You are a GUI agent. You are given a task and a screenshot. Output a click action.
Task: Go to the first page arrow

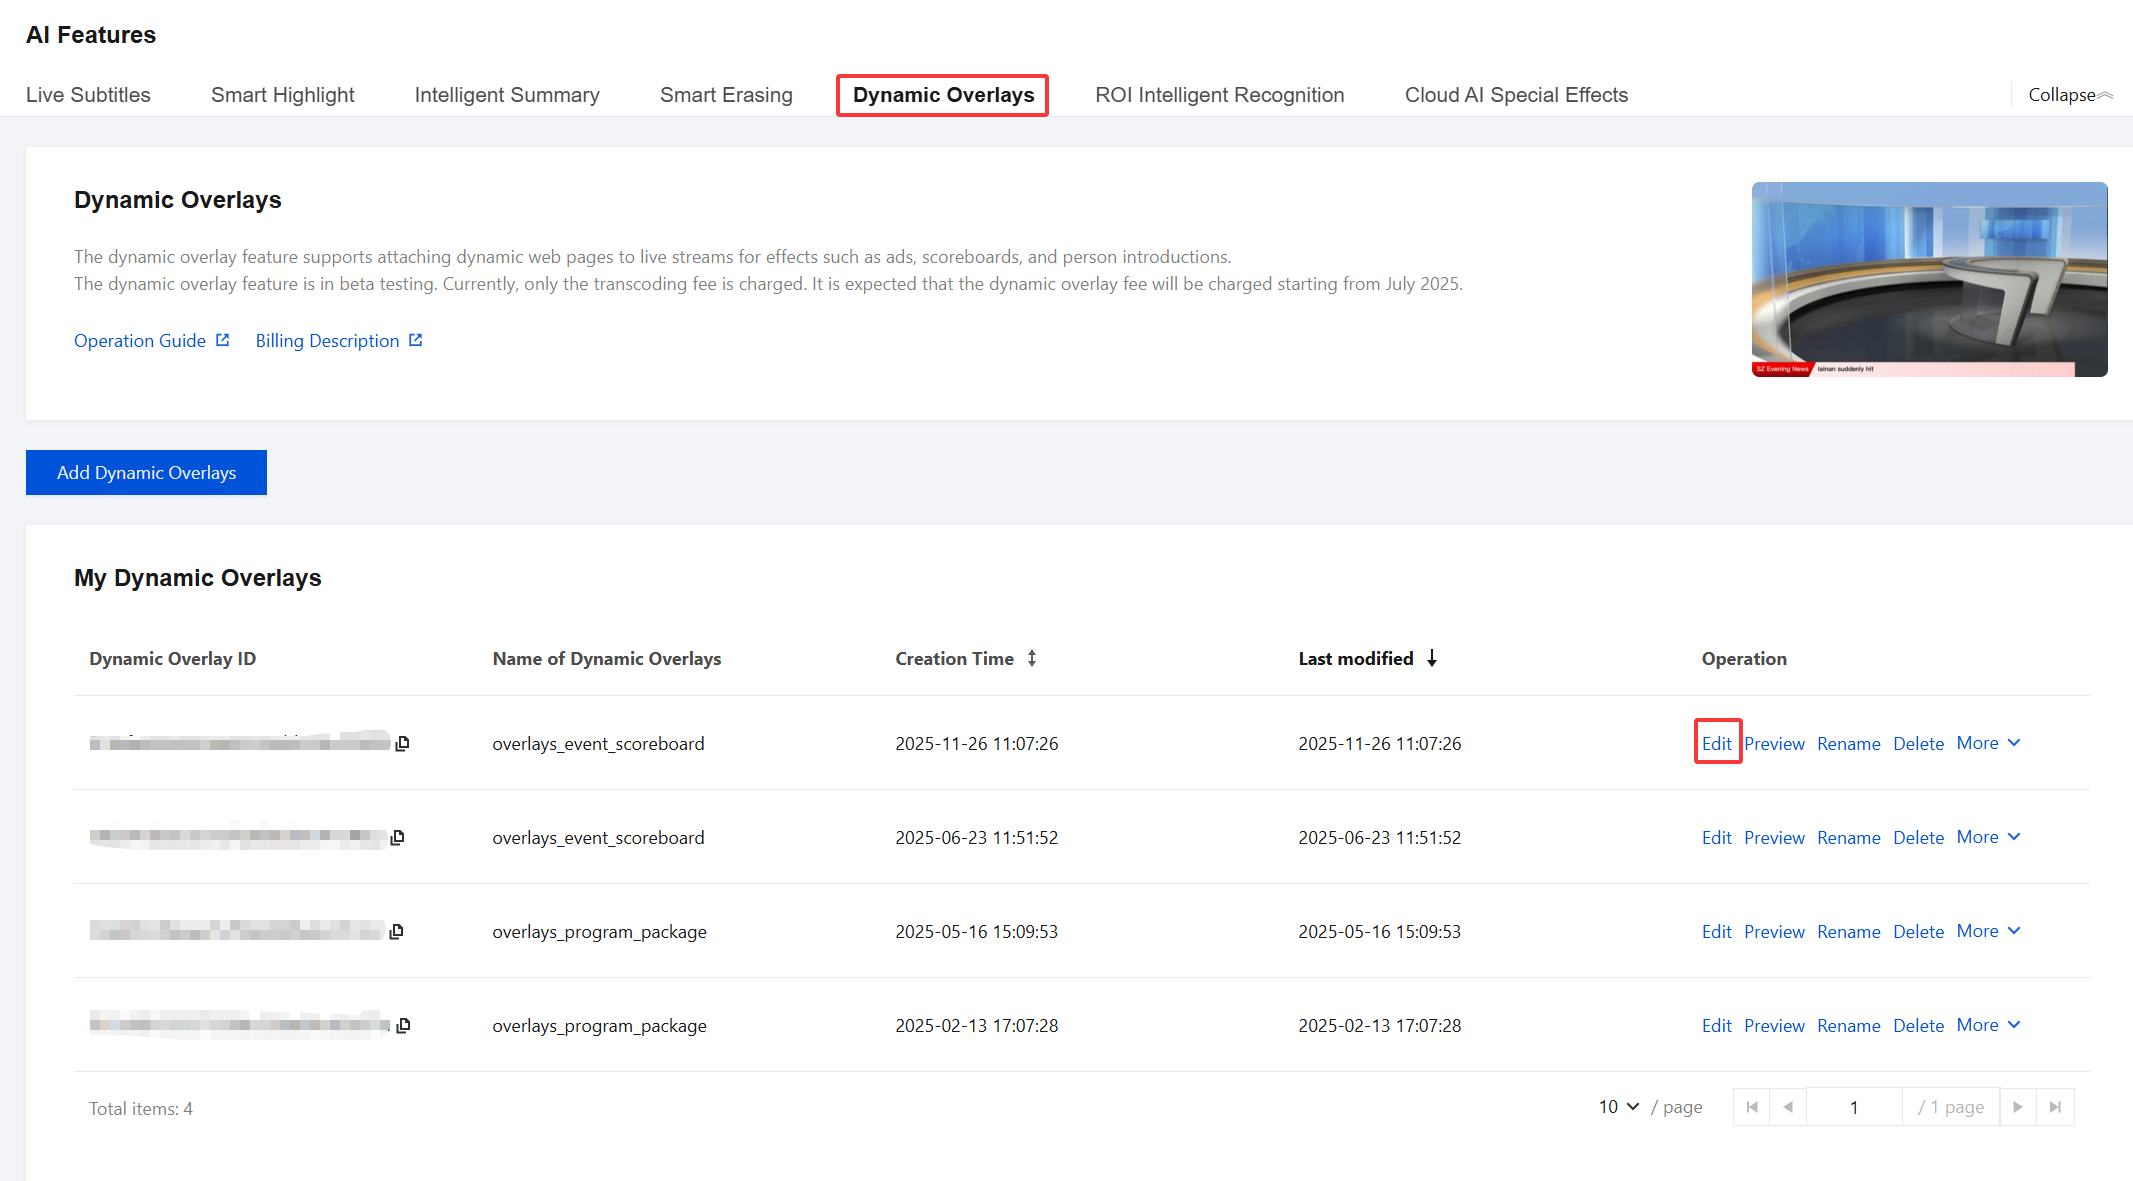1752,1107
